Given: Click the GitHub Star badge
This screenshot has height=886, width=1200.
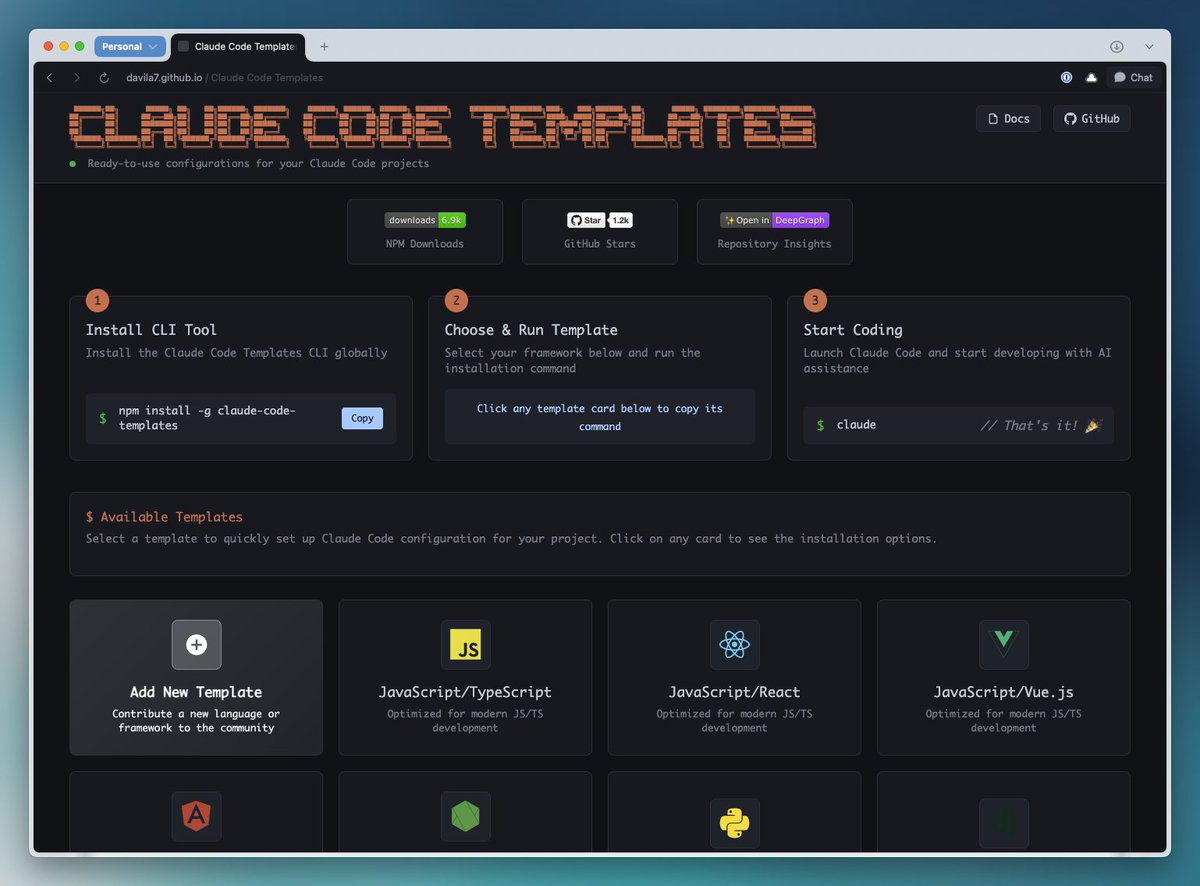Looking at the screenshot, I should click(586, 220).
